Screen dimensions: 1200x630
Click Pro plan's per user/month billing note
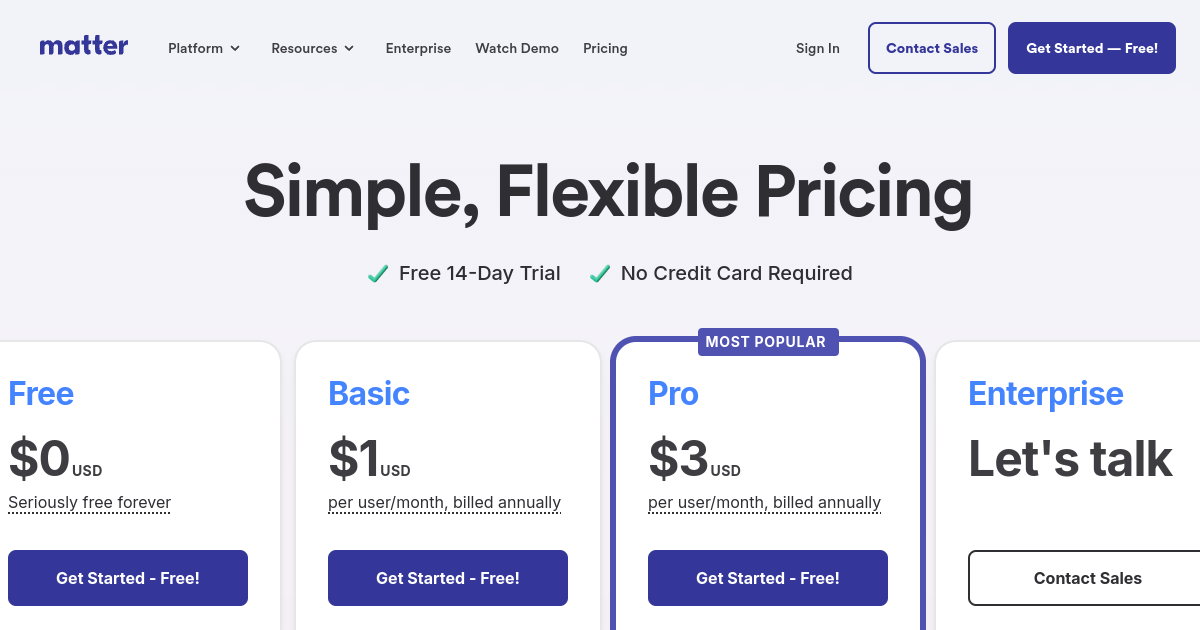click(764, 502)
